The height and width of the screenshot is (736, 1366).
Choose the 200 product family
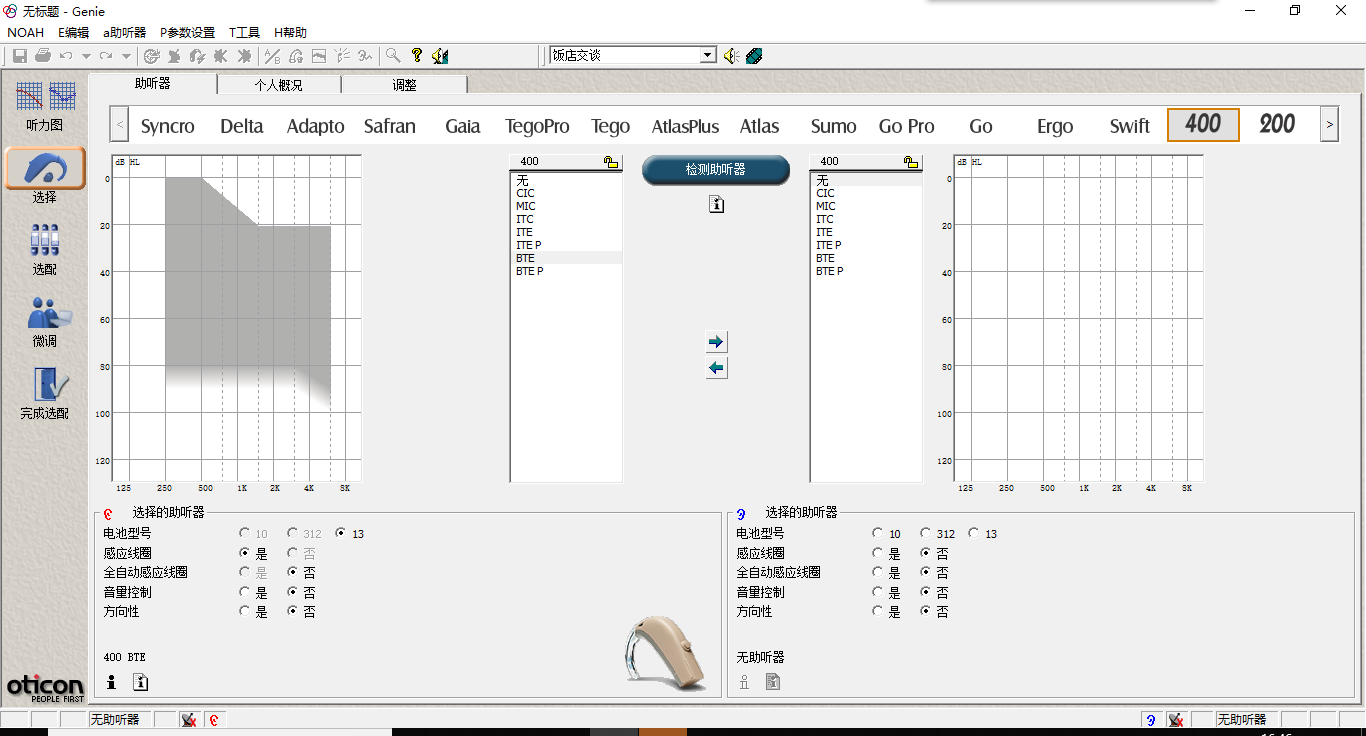click(1277, 125)
